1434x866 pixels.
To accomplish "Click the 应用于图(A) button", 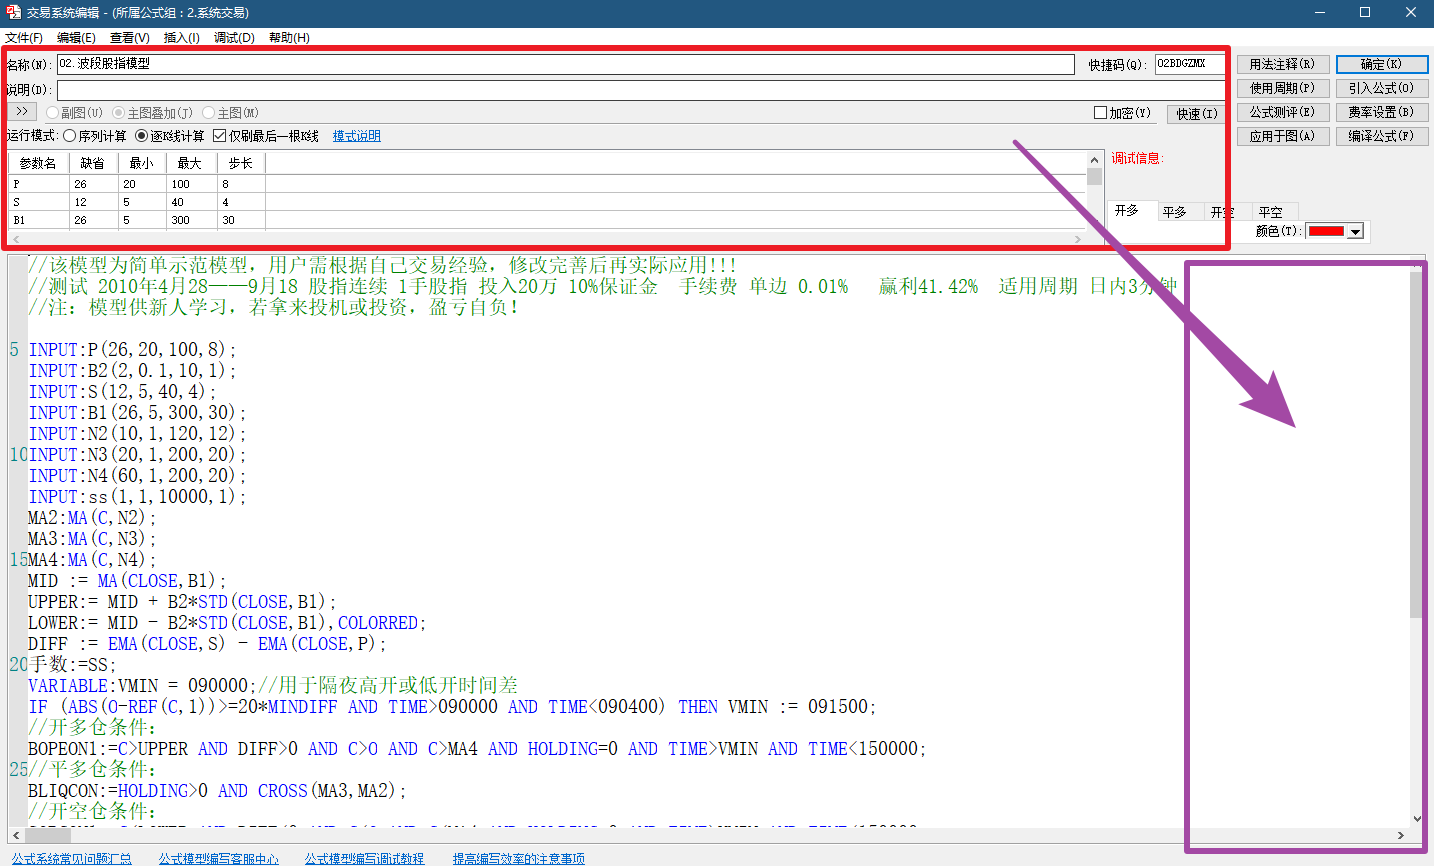I will pos(1283,136).
